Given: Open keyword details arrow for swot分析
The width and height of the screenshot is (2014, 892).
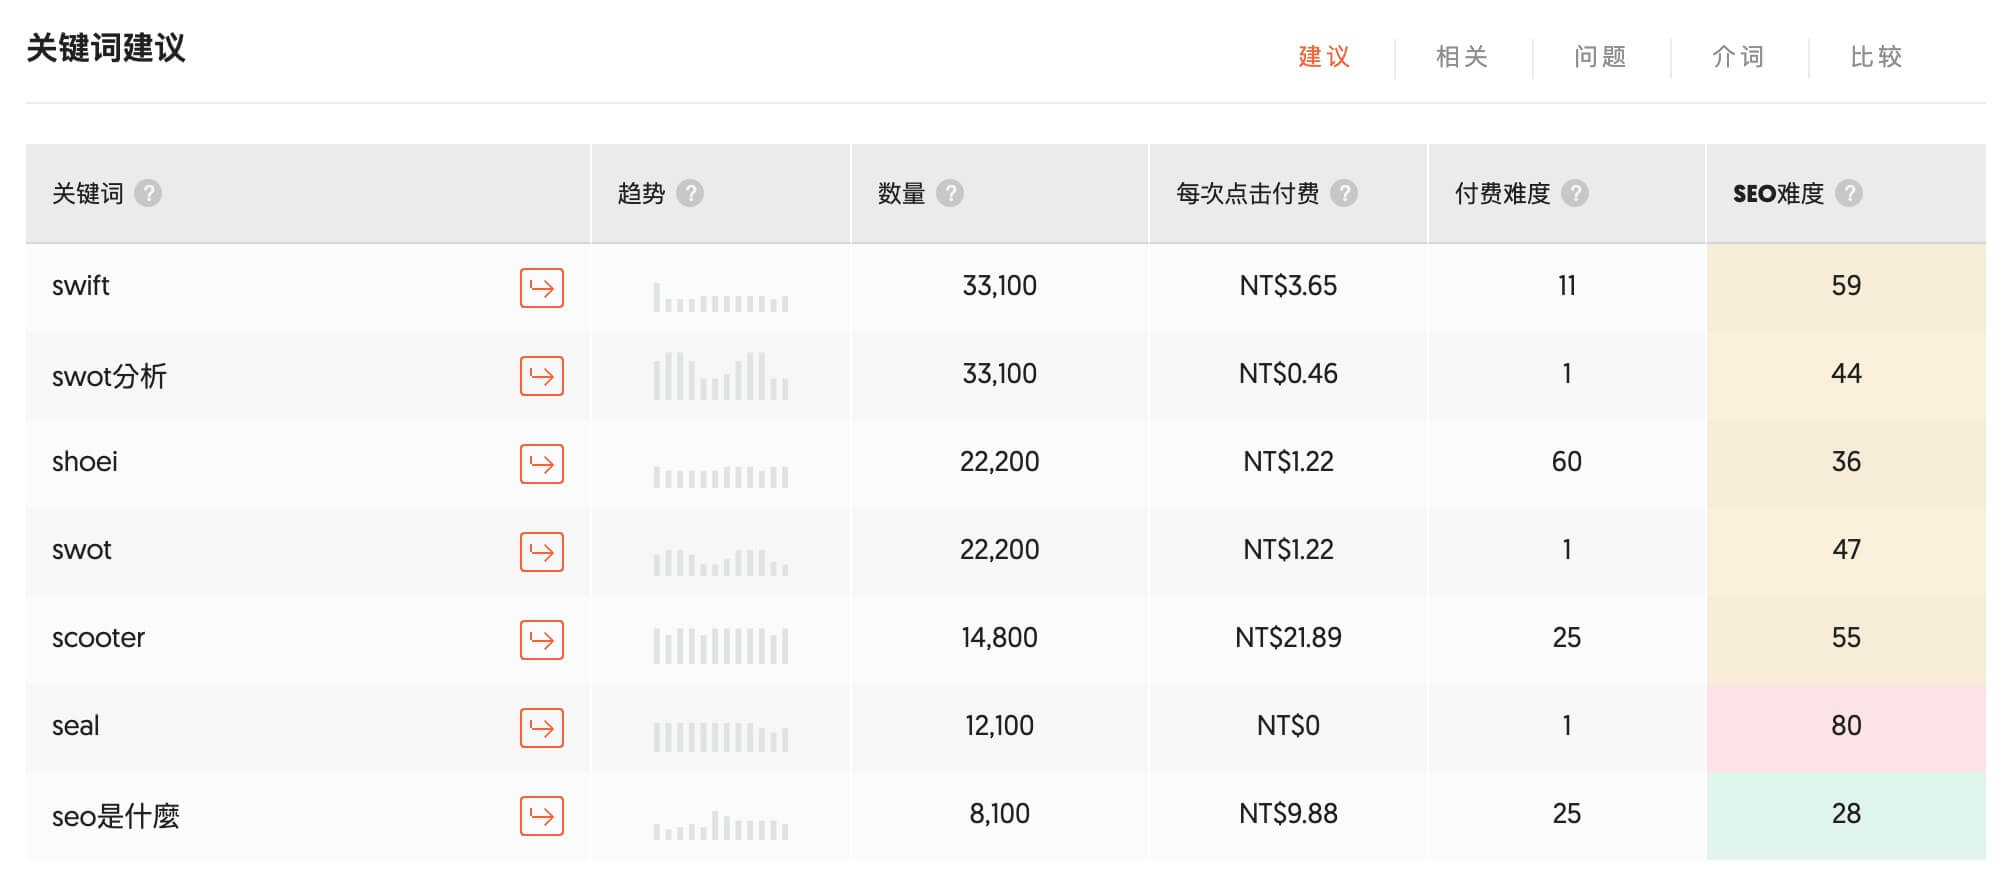Looking at the screenshot, I should click(x=541, y=376).
